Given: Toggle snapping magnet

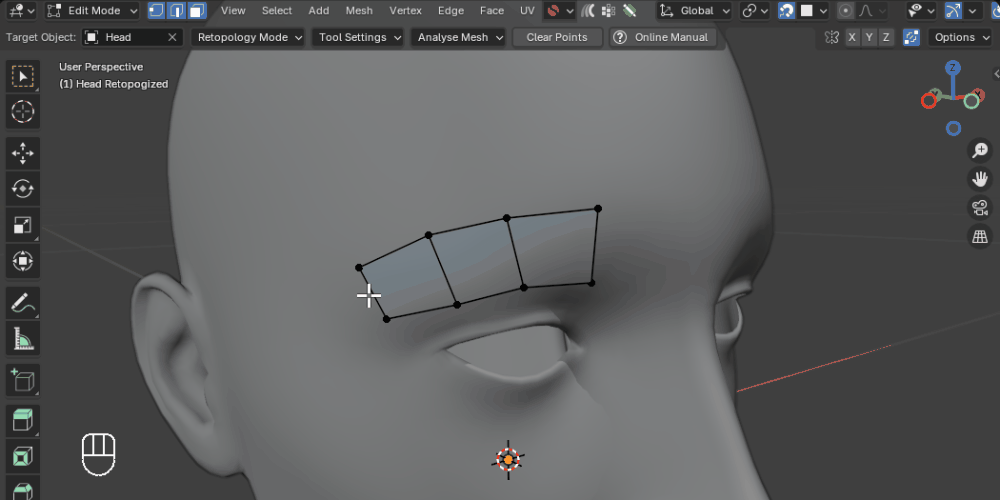Looking at the screenshot, I should pyautogui.click(x=786, y=10).
